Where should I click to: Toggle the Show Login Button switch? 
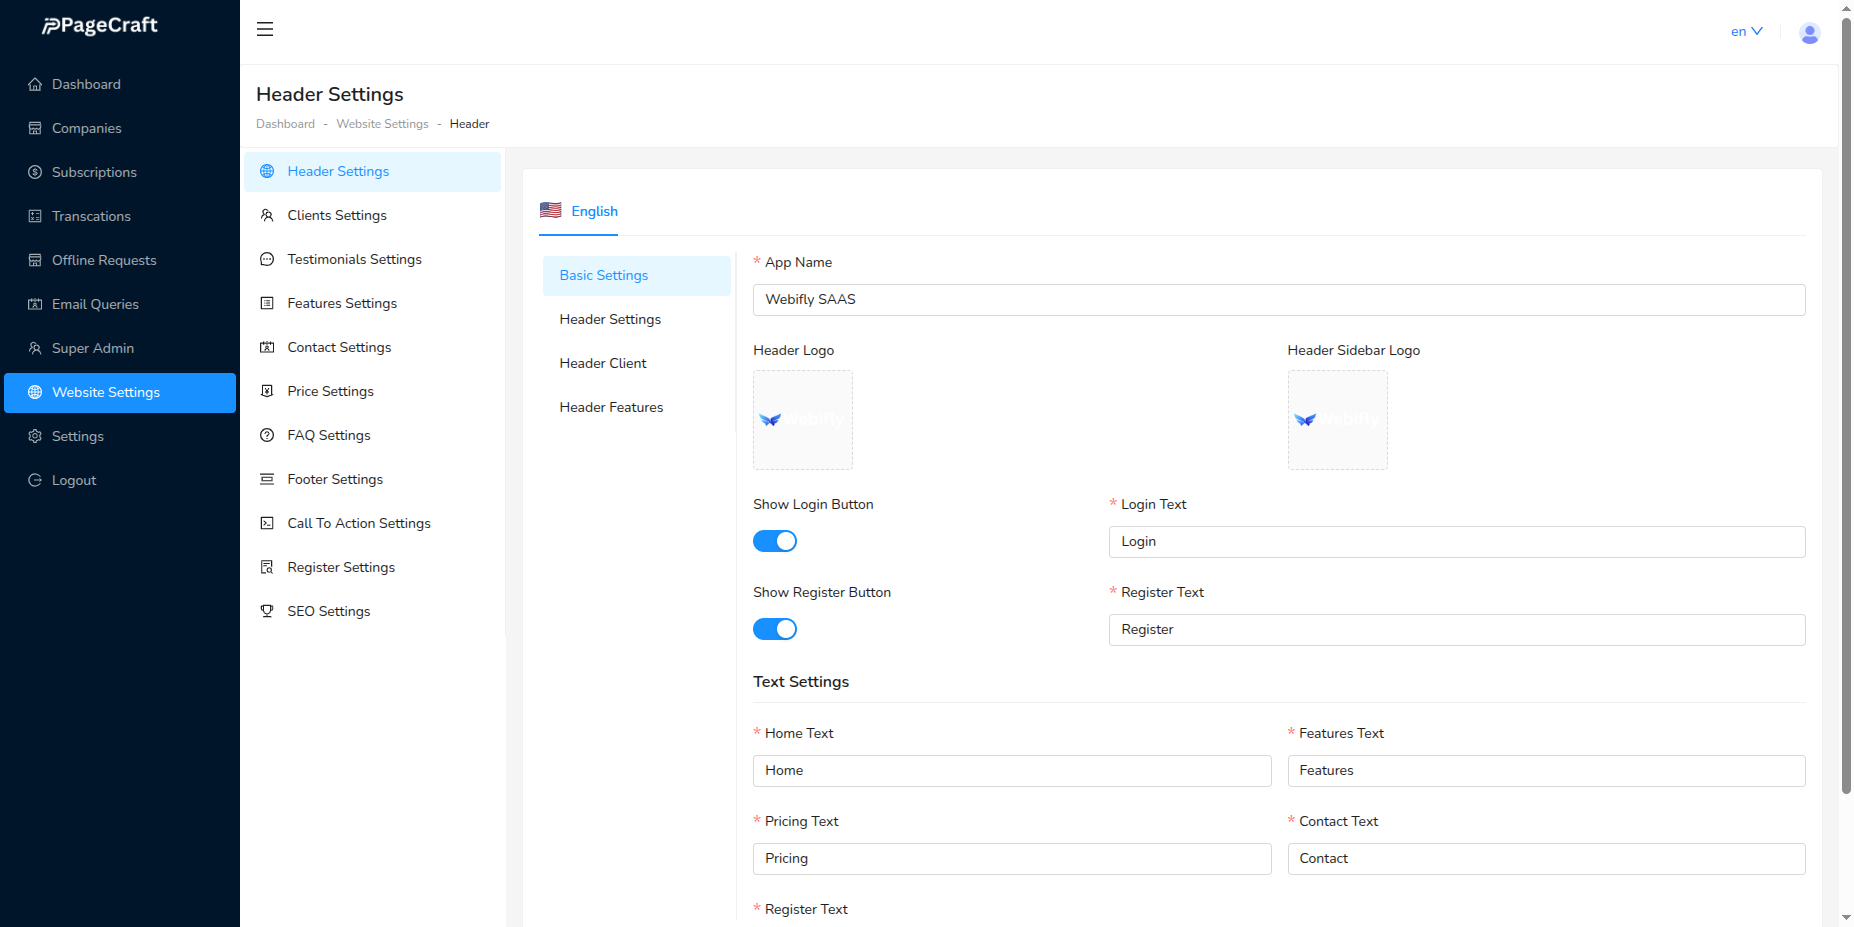coord(775,541)
